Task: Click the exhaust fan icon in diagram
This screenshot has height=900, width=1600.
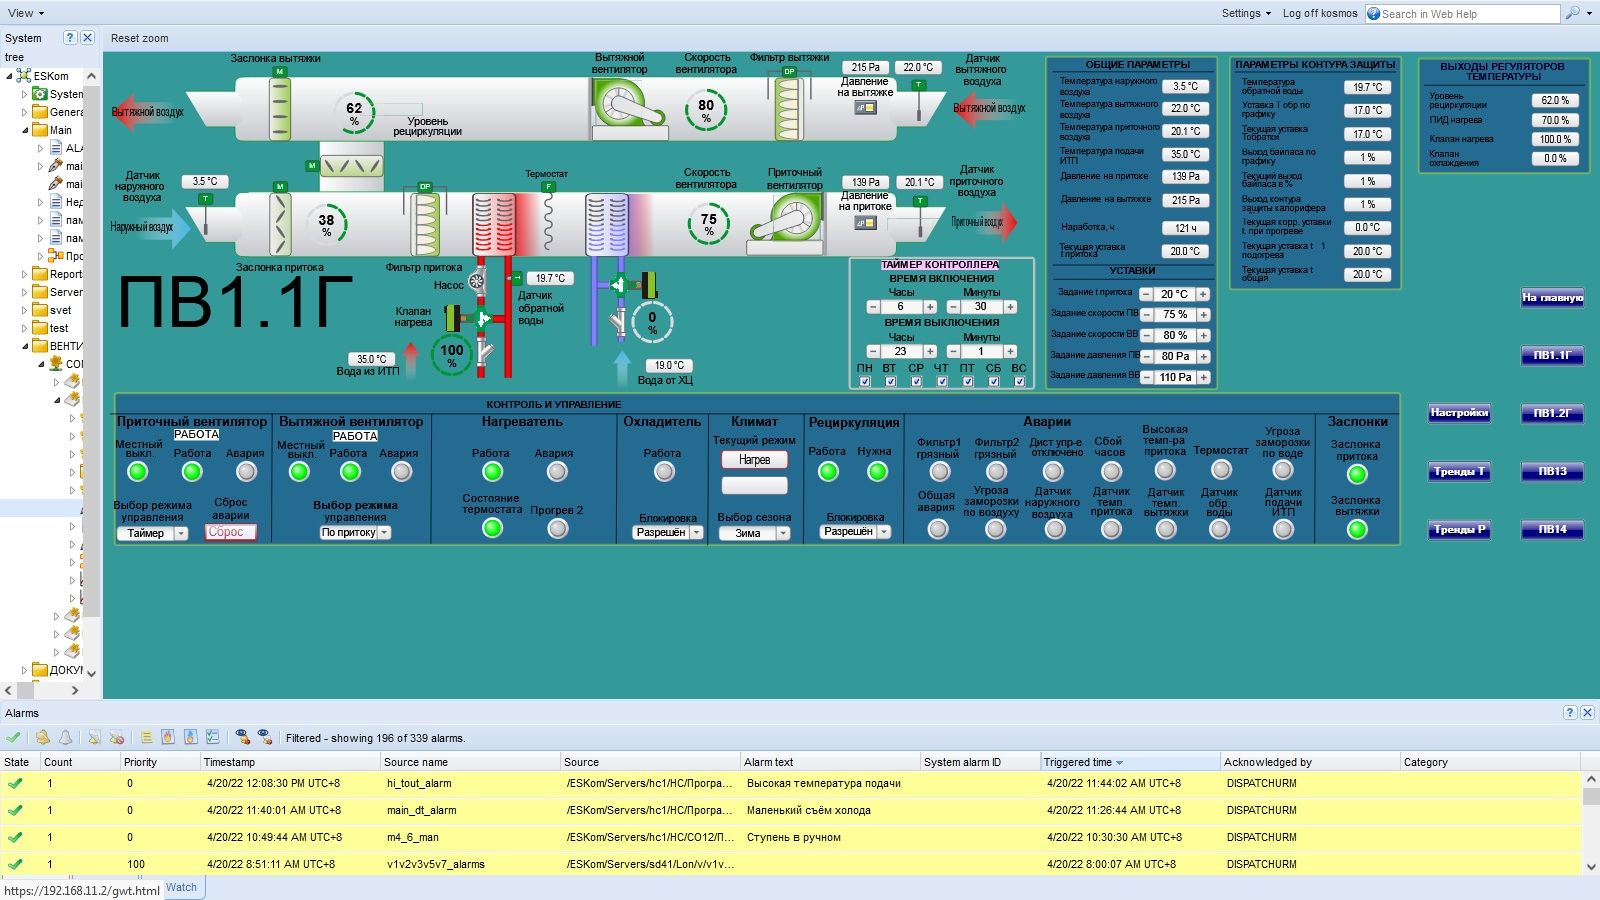Action: (x=620, y=102)
